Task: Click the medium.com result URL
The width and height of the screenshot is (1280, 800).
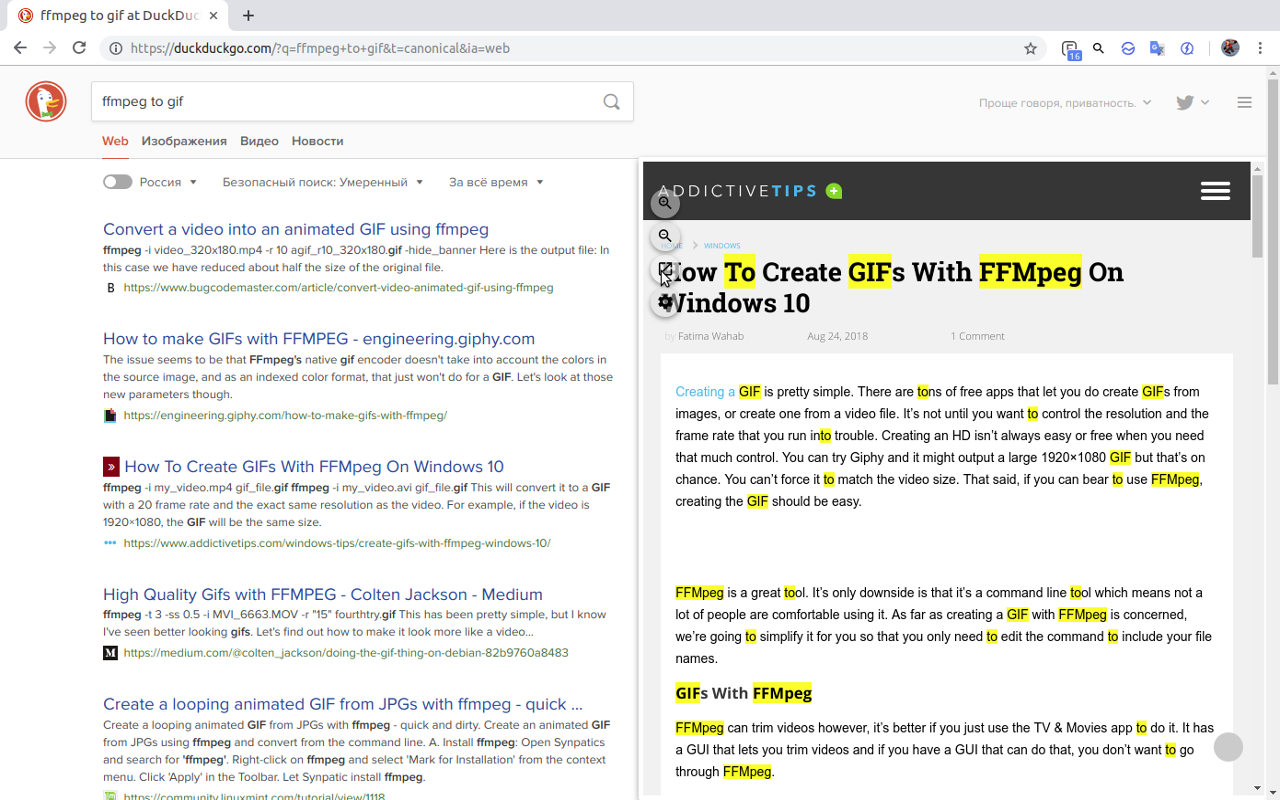Action: point(346,653)
